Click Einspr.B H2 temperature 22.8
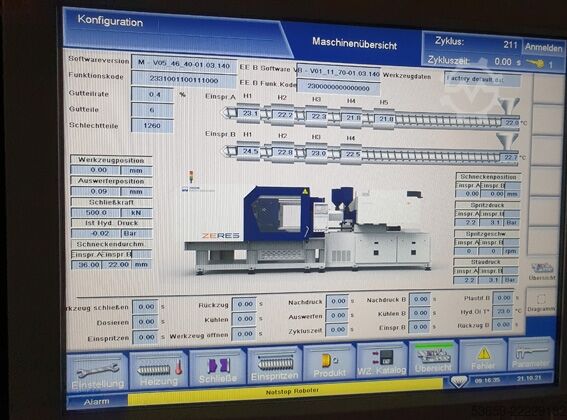 pyautogui.click(x=285, y=152)
